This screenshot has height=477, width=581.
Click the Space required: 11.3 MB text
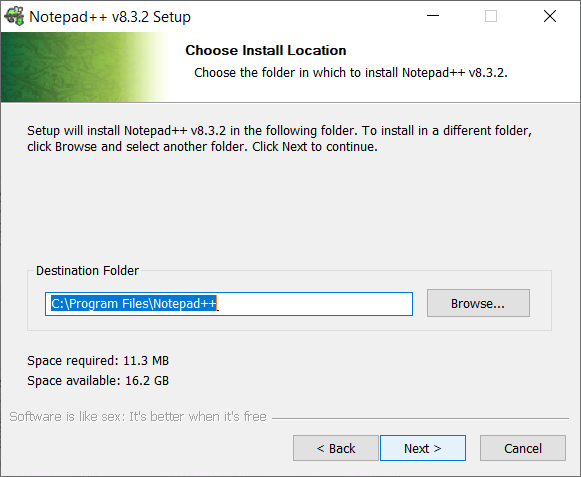click(x=98, y=361)
